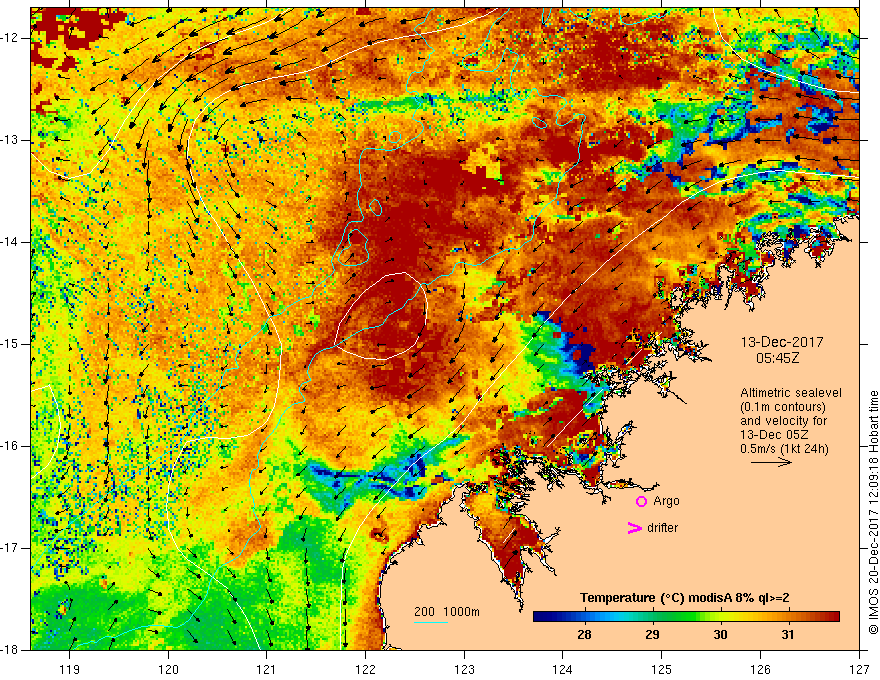Click longitude axis label '123'

click(464, 669)
